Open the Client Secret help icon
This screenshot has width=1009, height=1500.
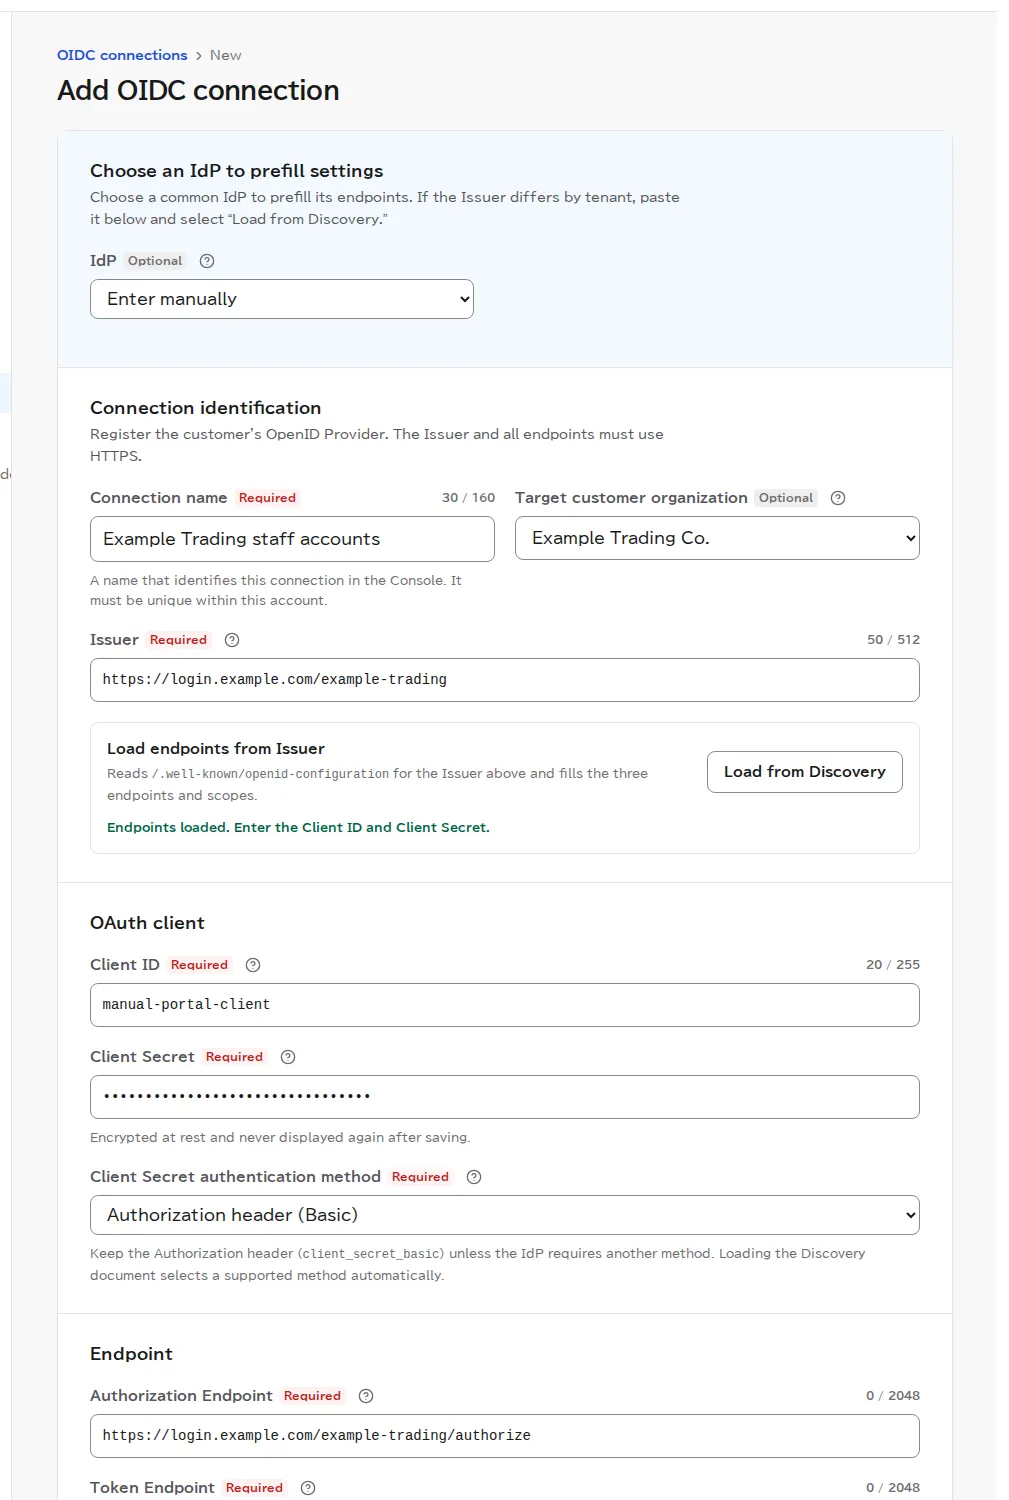[x=288, y=1057]
